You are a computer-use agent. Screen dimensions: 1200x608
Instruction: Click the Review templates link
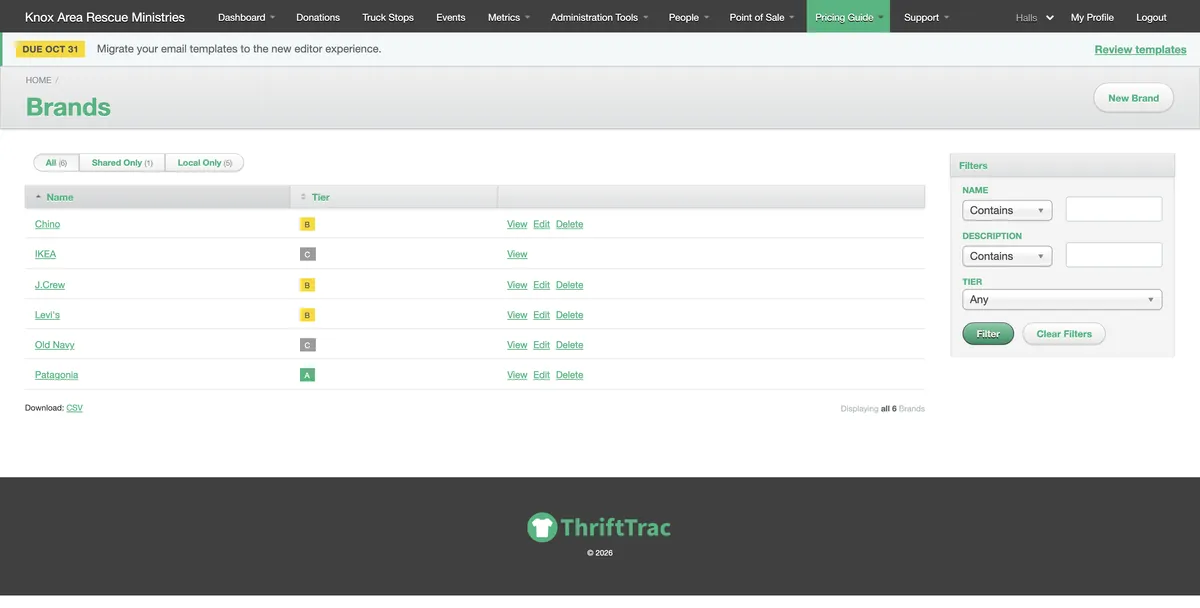[1140, 49]
